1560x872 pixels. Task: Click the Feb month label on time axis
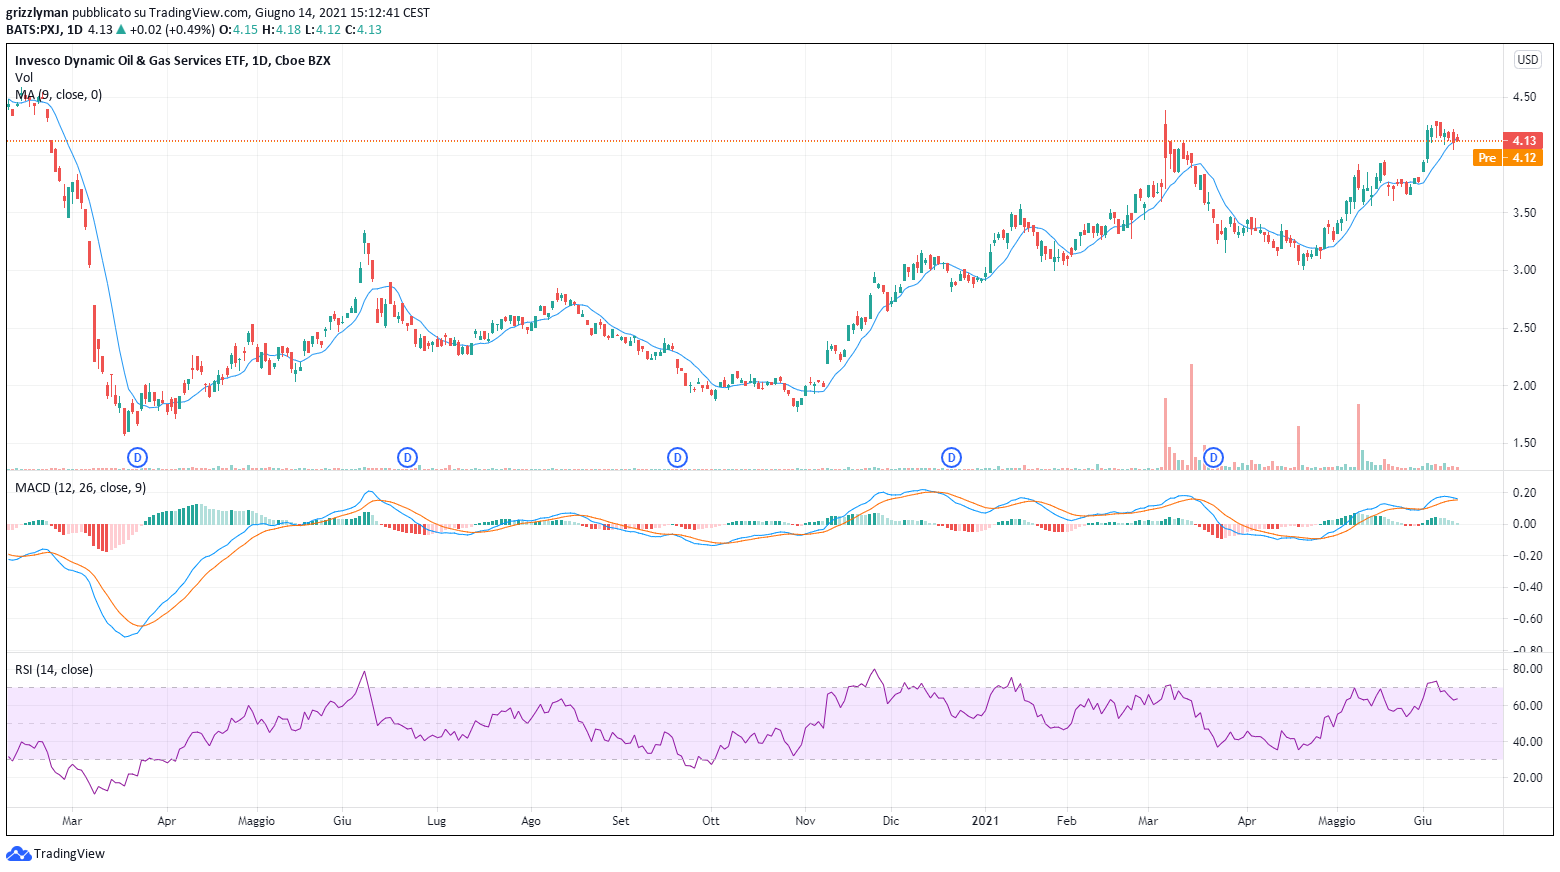click(x=1067, y=821)
